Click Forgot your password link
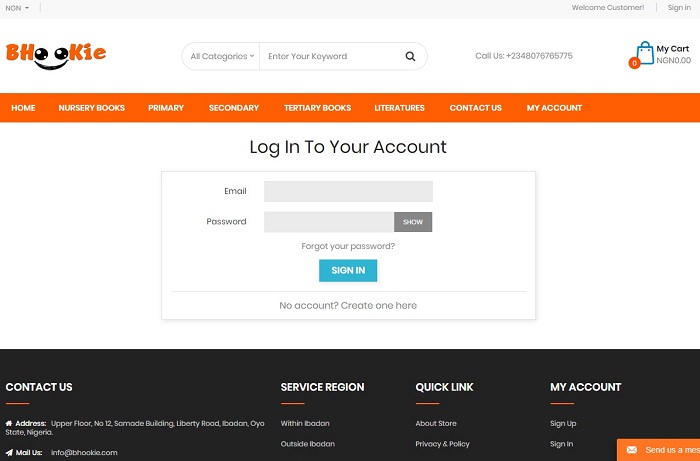Viewport: 700px width, 461px height. pos(348,246)
